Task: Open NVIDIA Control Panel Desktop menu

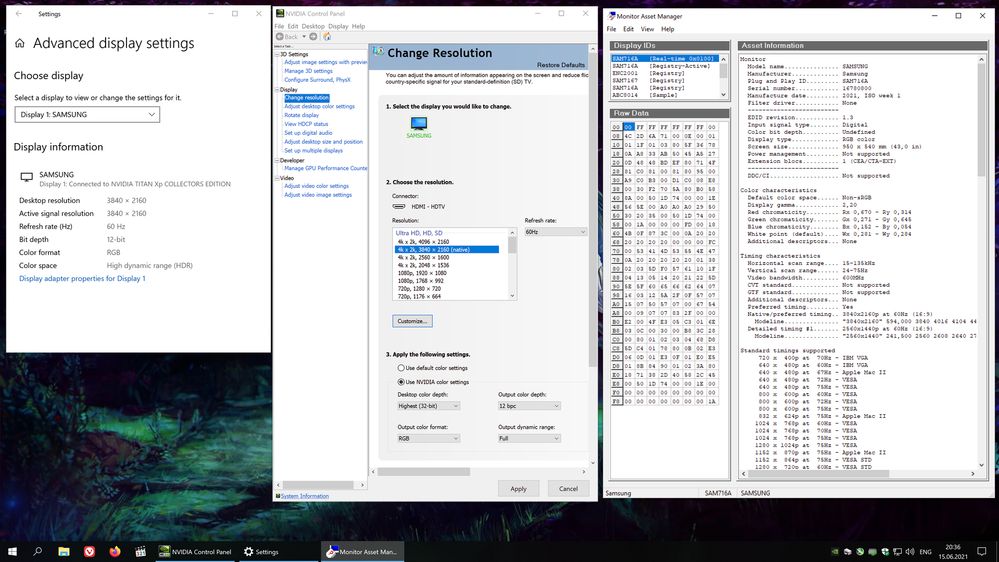Action: [x=313, y=26]
